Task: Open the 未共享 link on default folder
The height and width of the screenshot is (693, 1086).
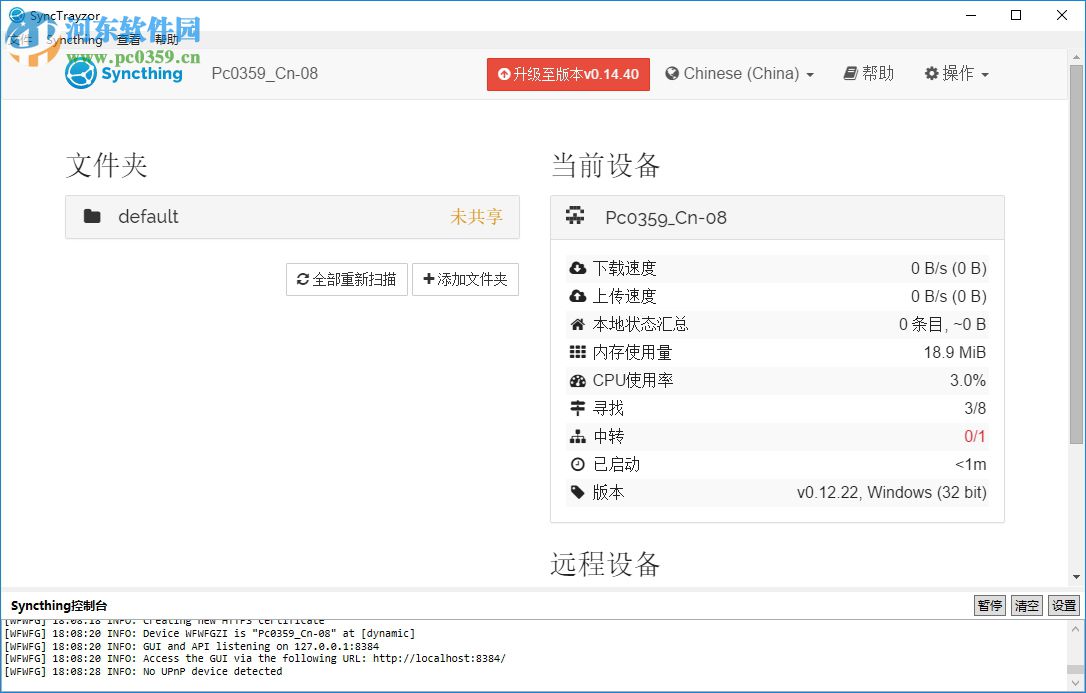Action: point(477,216)
